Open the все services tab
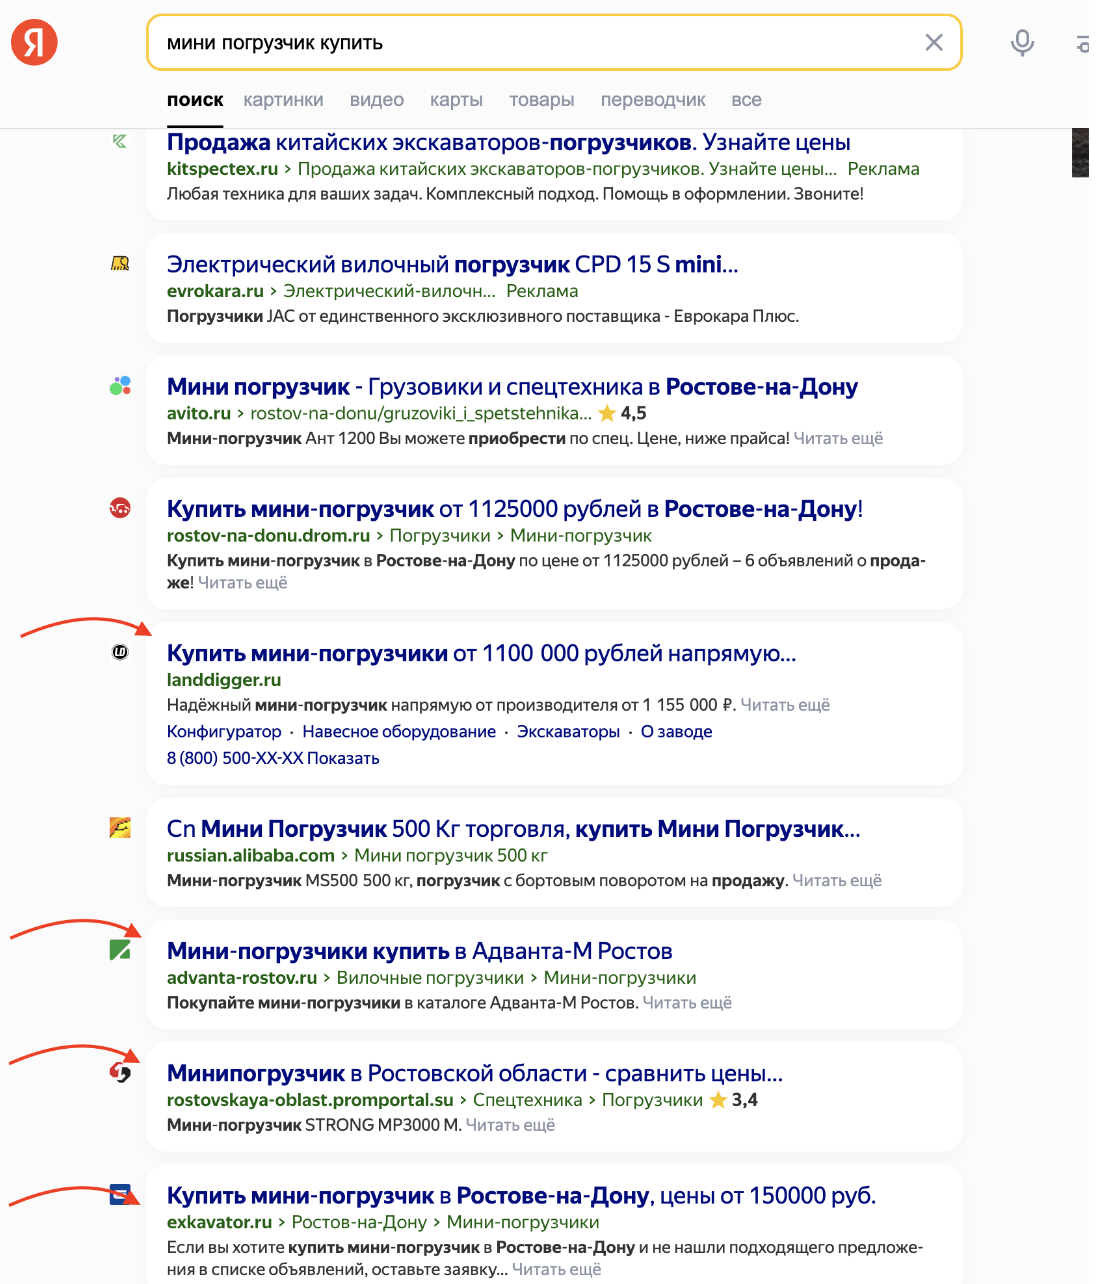This screenshot has height=1284, width=1112. pos(746,100)
